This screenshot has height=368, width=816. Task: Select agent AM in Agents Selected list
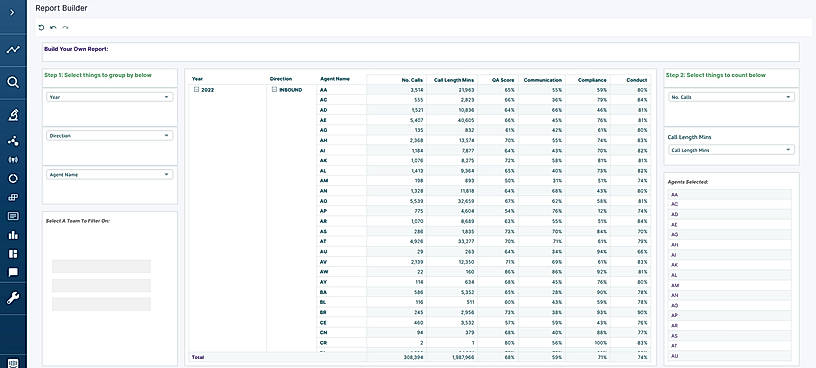[x=729, y=285]
